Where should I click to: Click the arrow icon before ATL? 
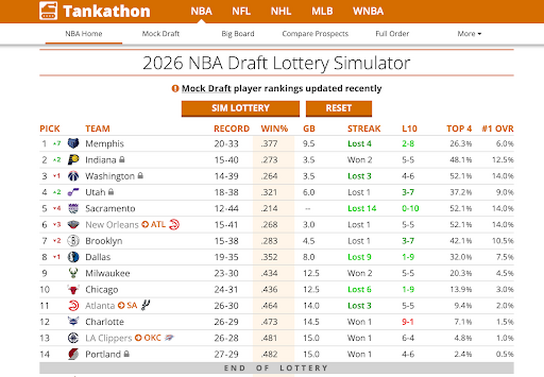pyautogui.click(x=145, y=224)
